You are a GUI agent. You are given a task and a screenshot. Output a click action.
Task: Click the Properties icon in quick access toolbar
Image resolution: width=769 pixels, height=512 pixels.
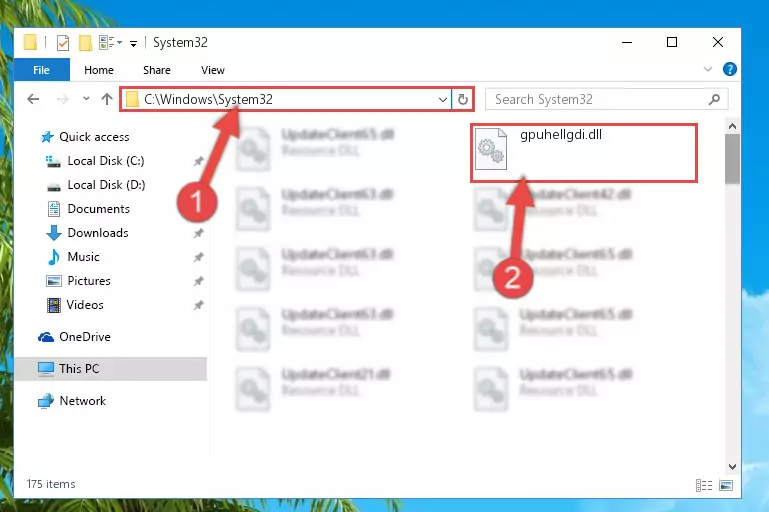click(x=63, y=43)
